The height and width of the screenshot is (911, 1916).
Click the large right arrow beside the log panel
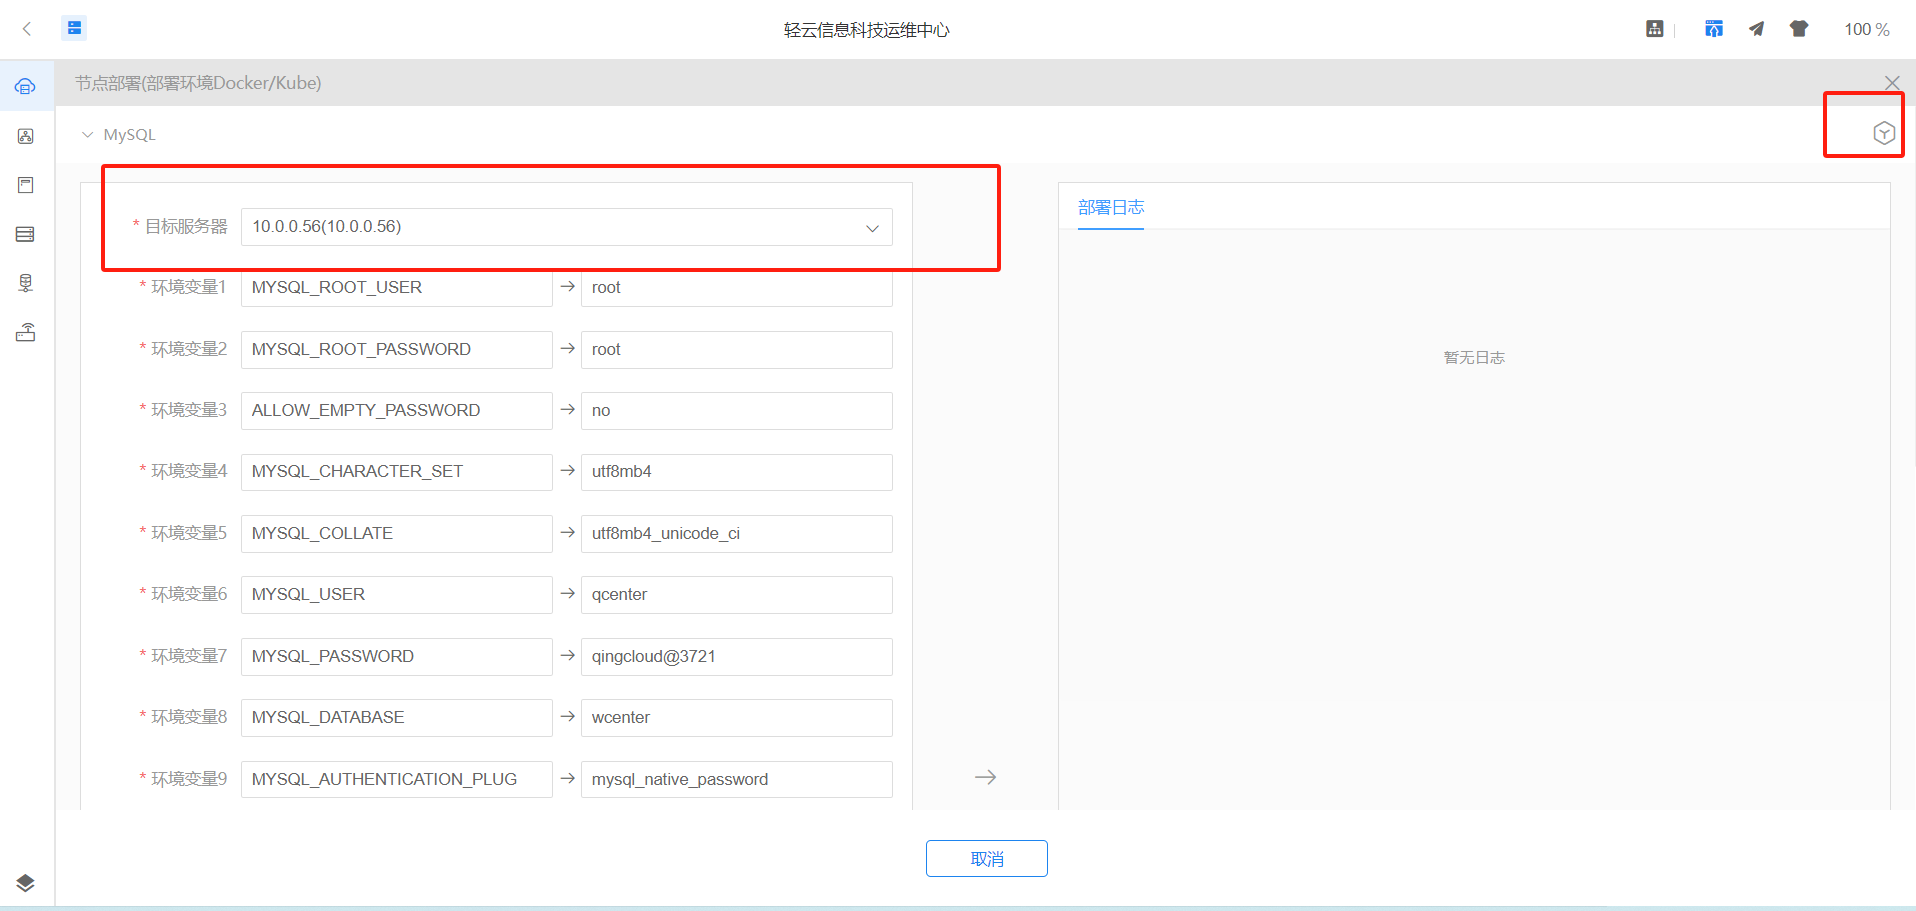pos(986,777)
